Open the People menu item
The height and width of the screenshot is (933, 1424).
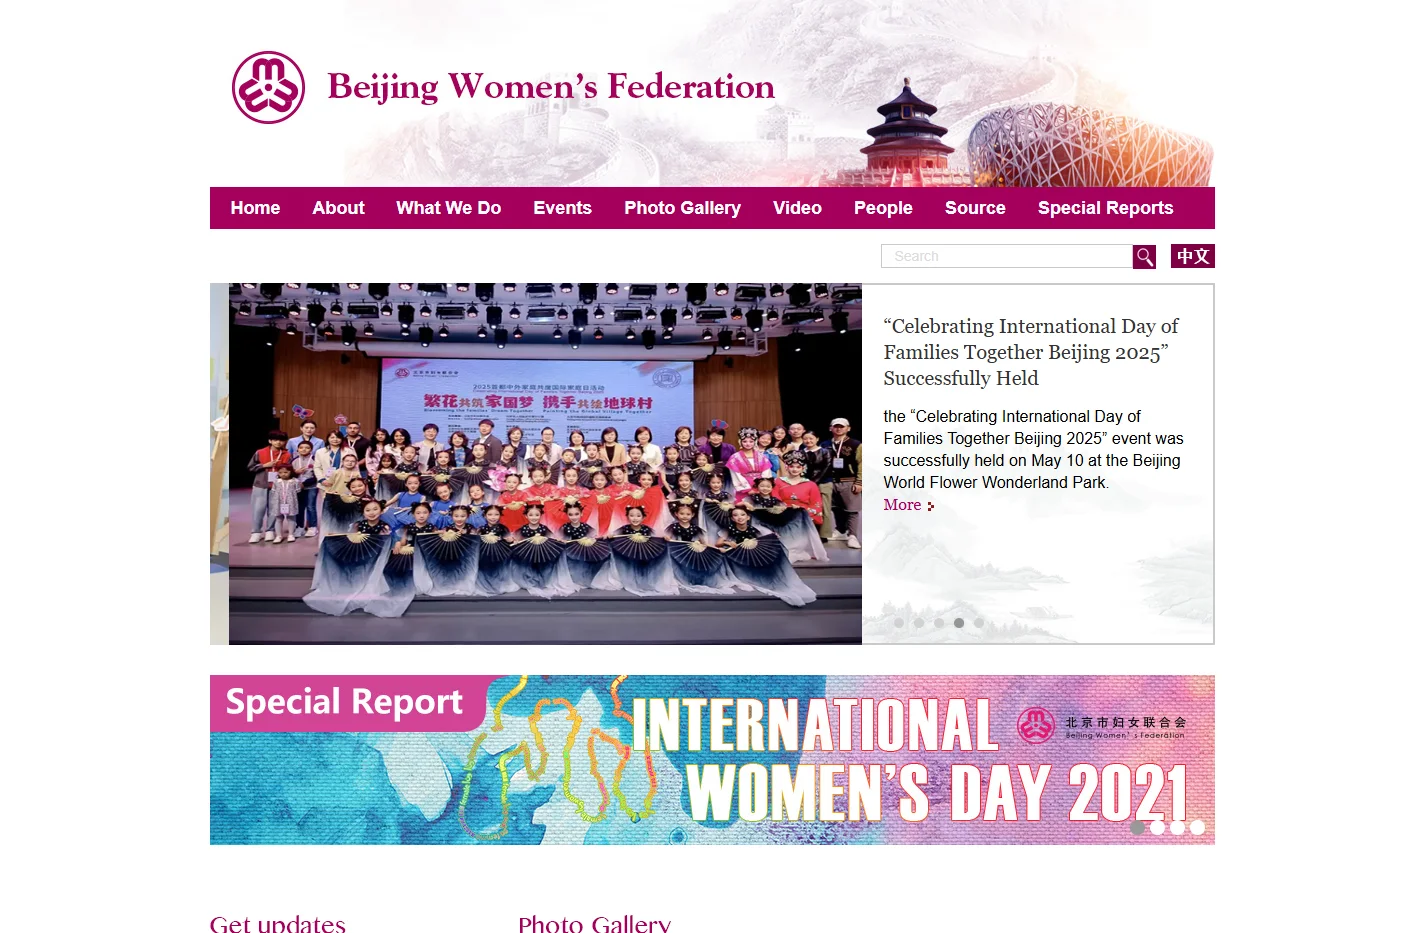(883, 208)
